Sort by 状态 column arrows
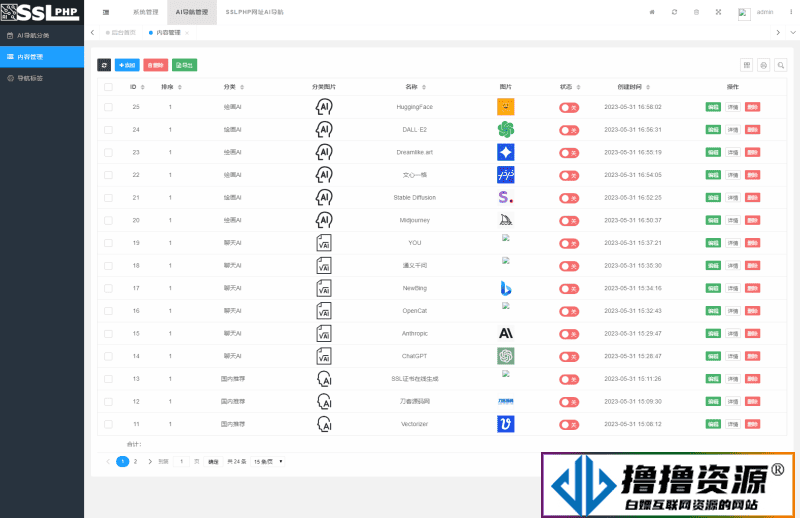 pyautogui.click(x=579, y=87)
